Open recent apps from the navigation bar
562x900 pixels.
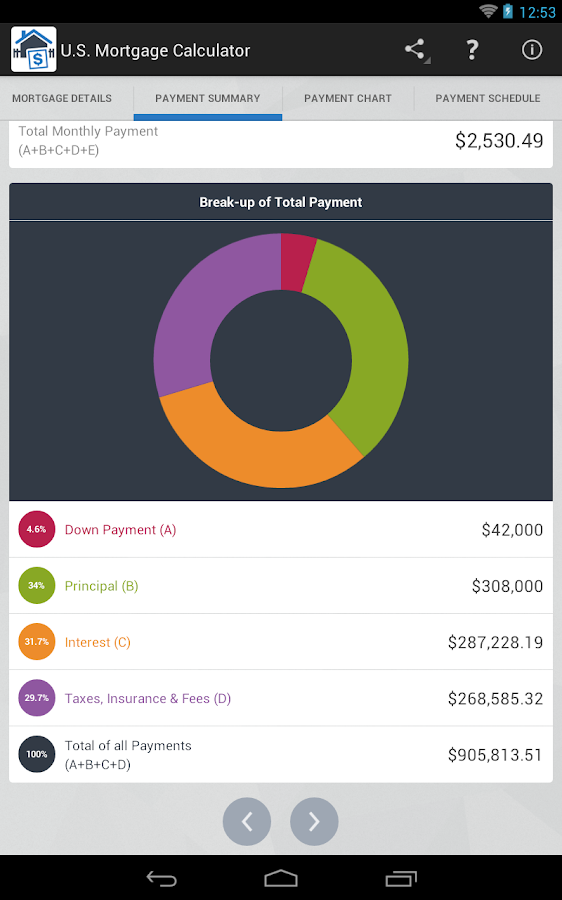click(x=401, y=878)
